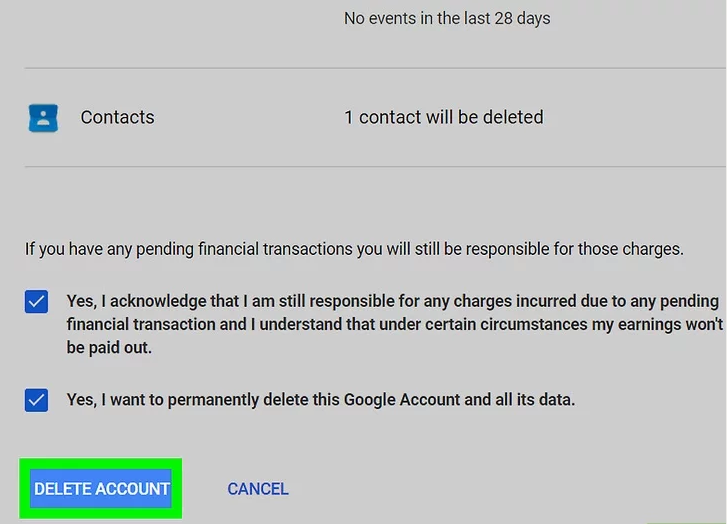
Task: Click the blue Contacts icon
Action: [43, 118]
